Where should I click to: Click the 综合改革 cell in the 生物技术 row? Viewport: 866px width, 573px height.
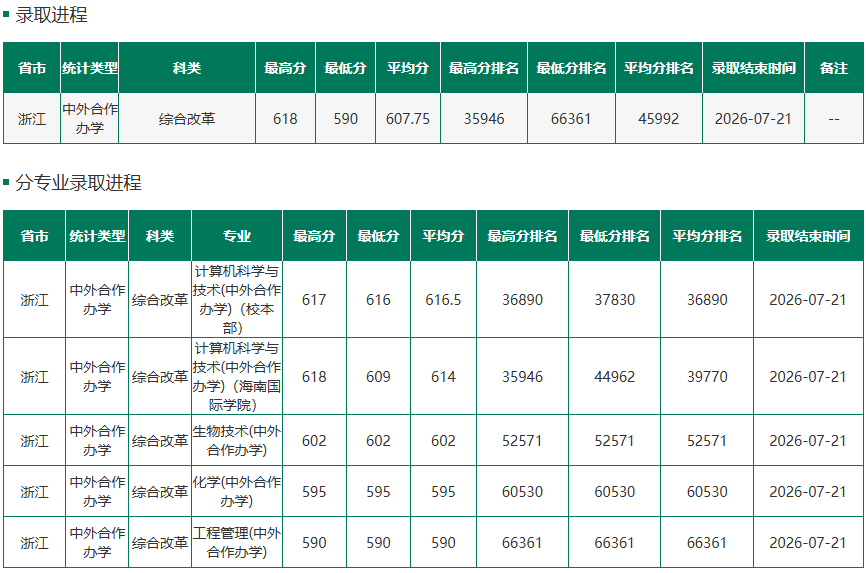160,440
